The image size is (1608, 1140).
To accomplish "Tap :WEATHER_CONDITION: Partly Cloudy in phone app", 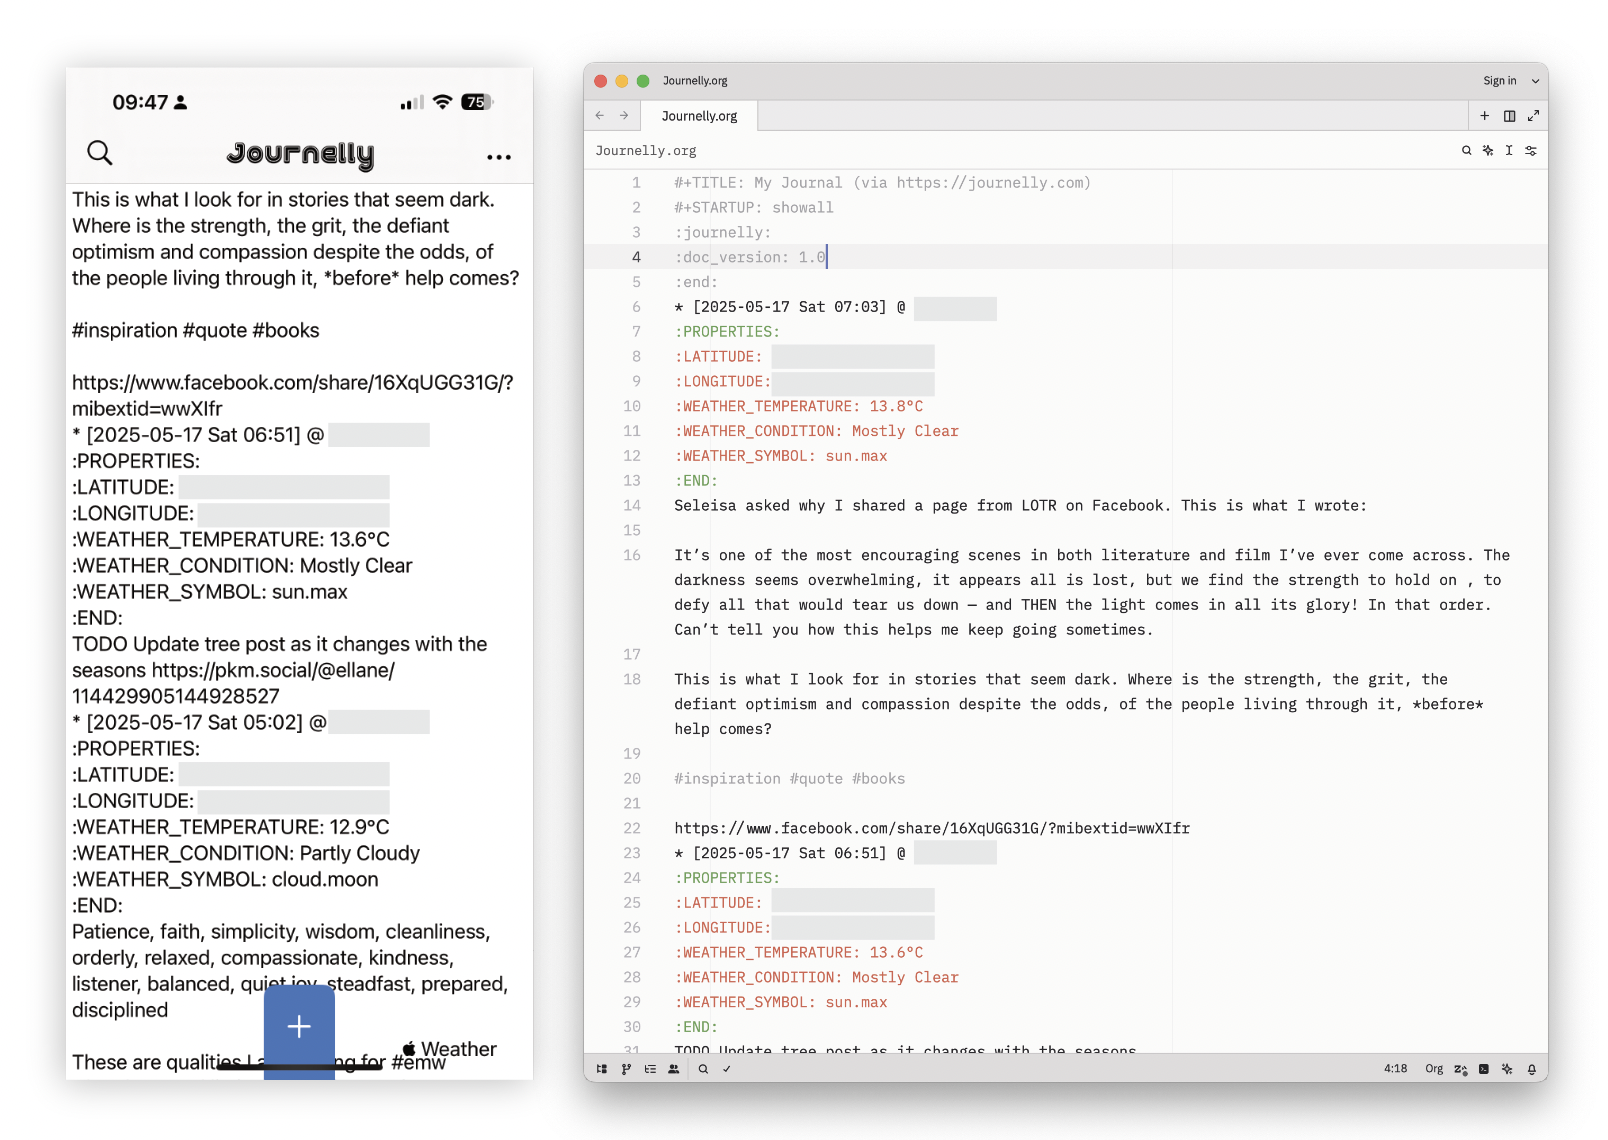I will (x=246, y=854).
